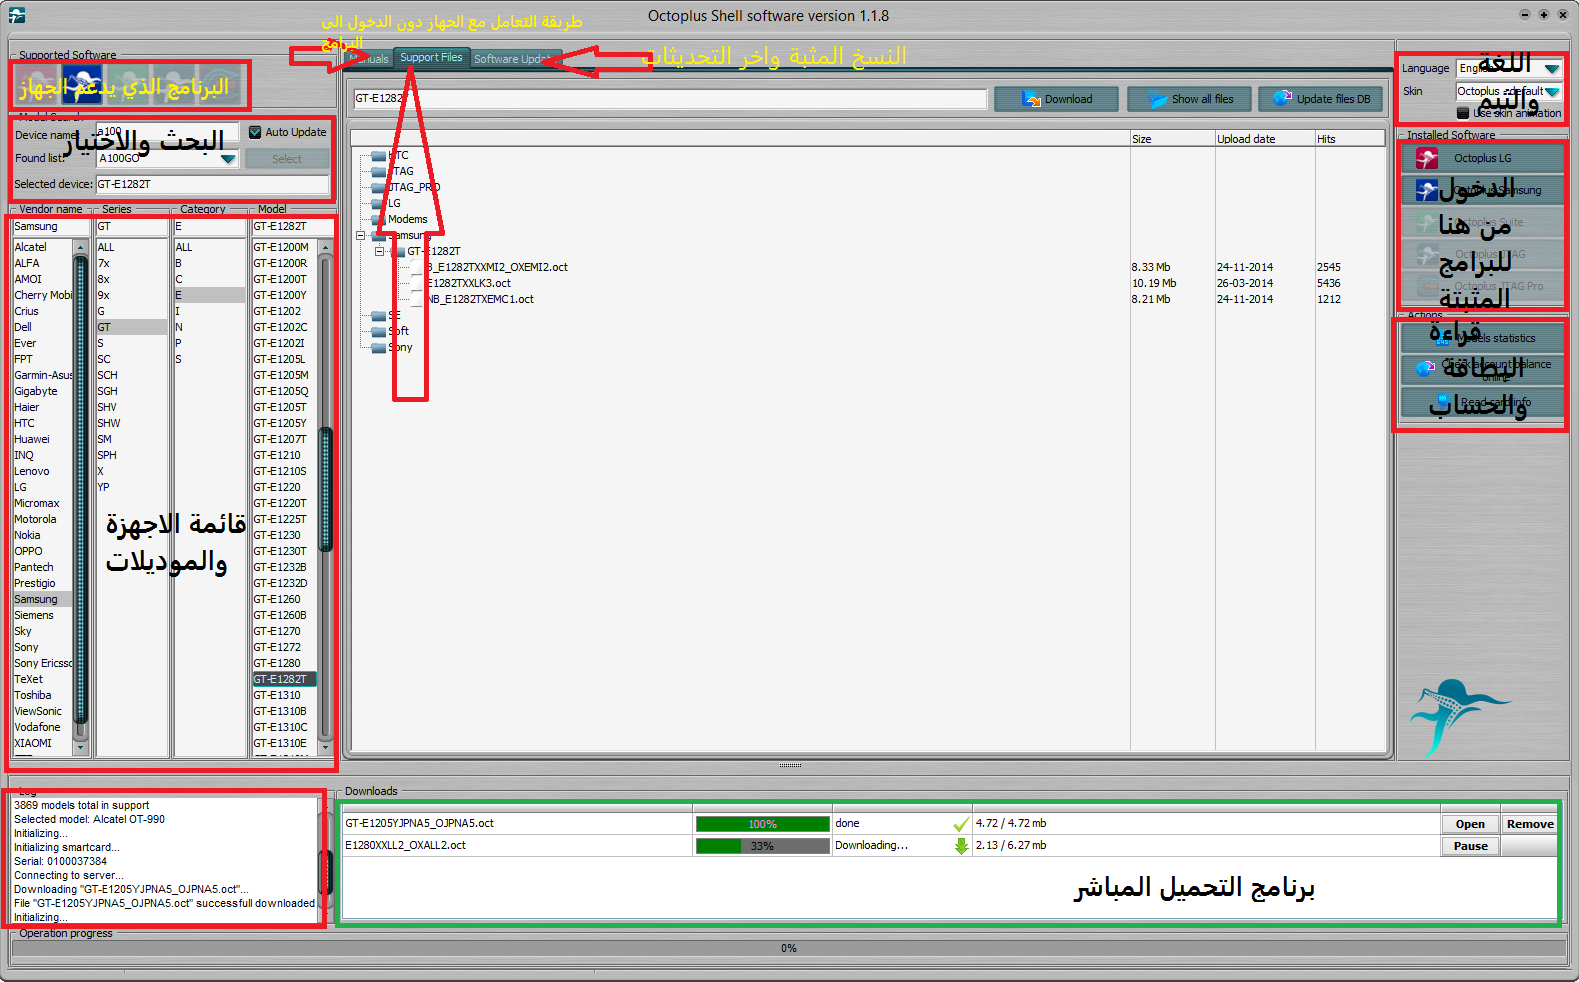Click up arrow of Model list scrollbar

pyautogui.click(x=325, y=247)
